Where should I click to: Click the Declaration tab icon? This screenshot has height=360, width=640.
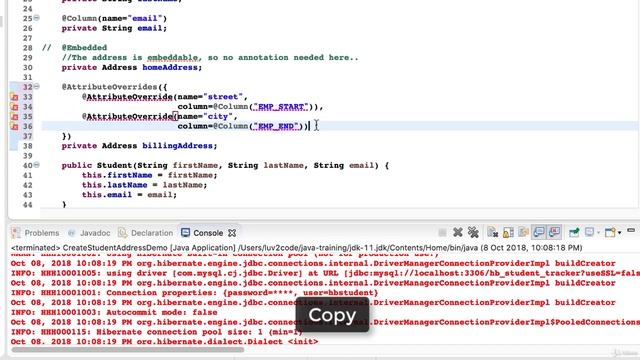(122, 233)
